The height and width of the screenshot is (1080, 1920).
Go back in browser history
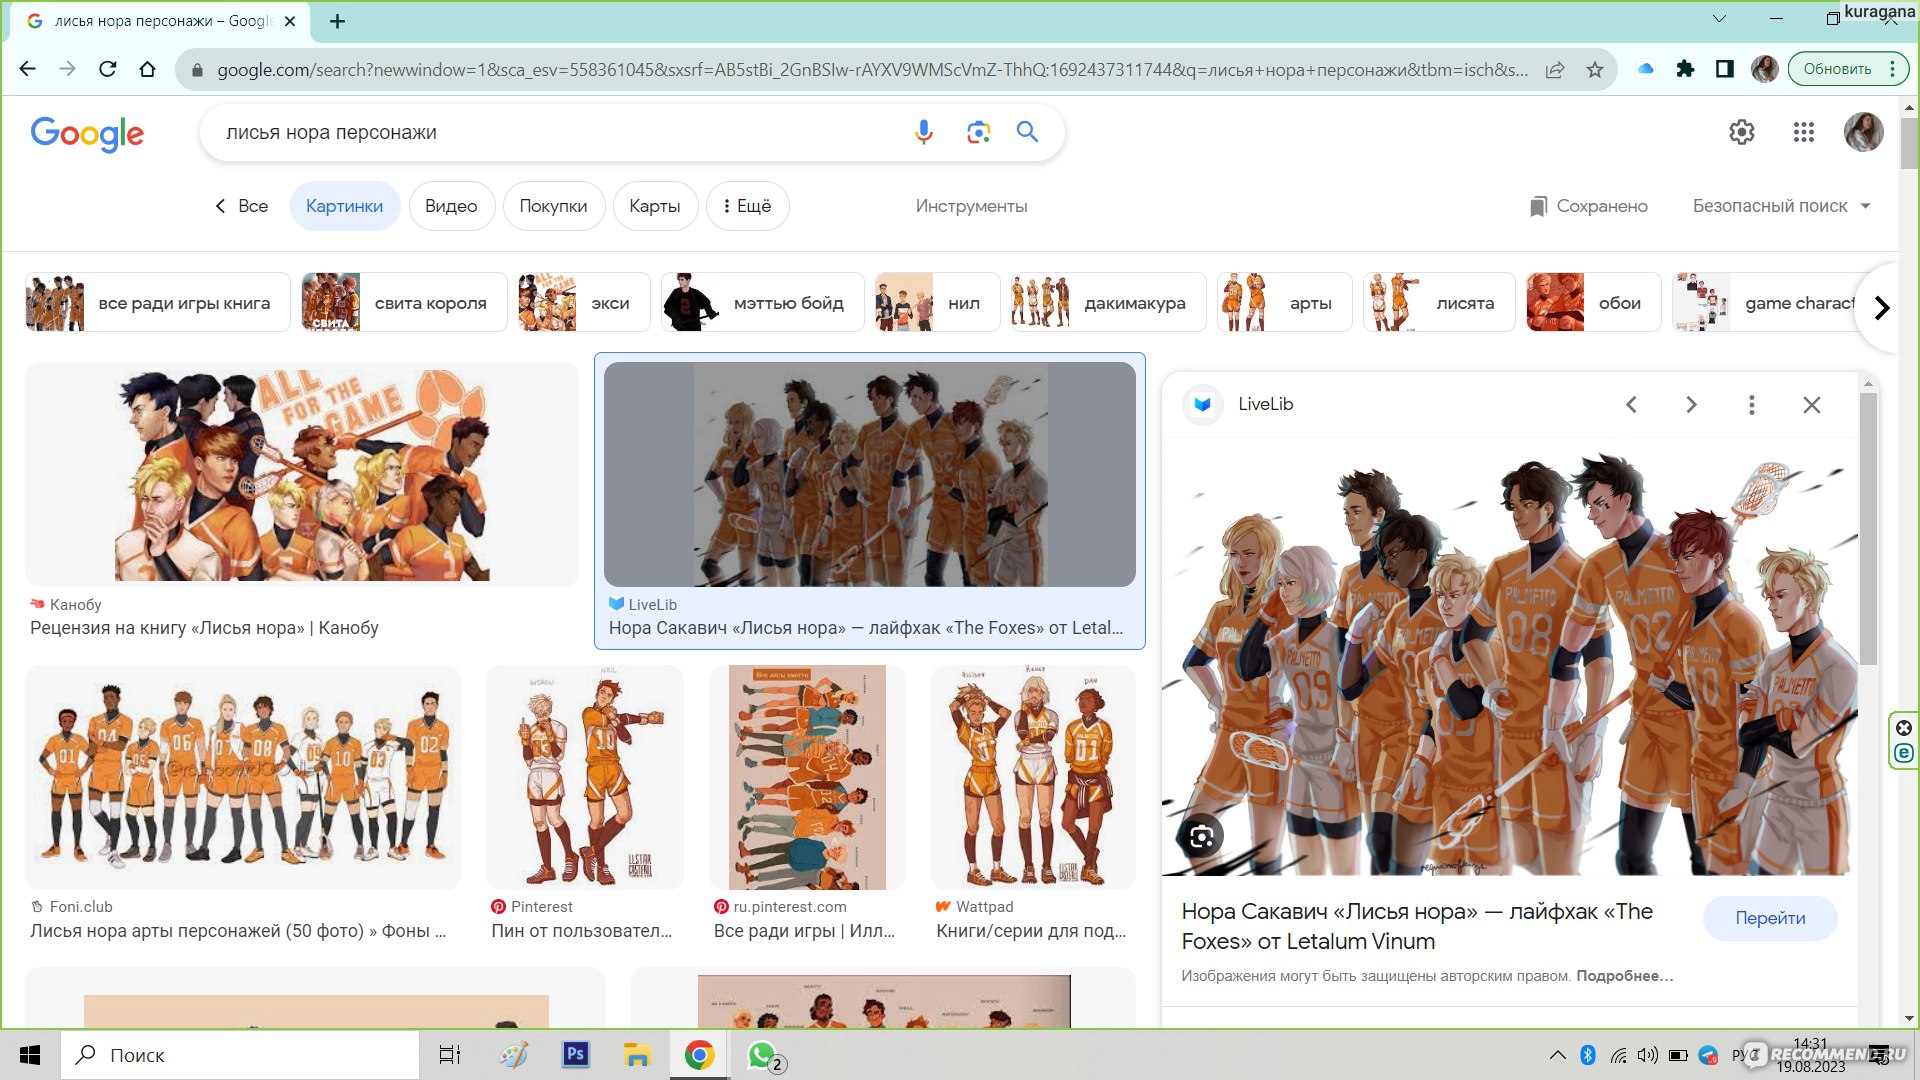click(x=28, y=69)
